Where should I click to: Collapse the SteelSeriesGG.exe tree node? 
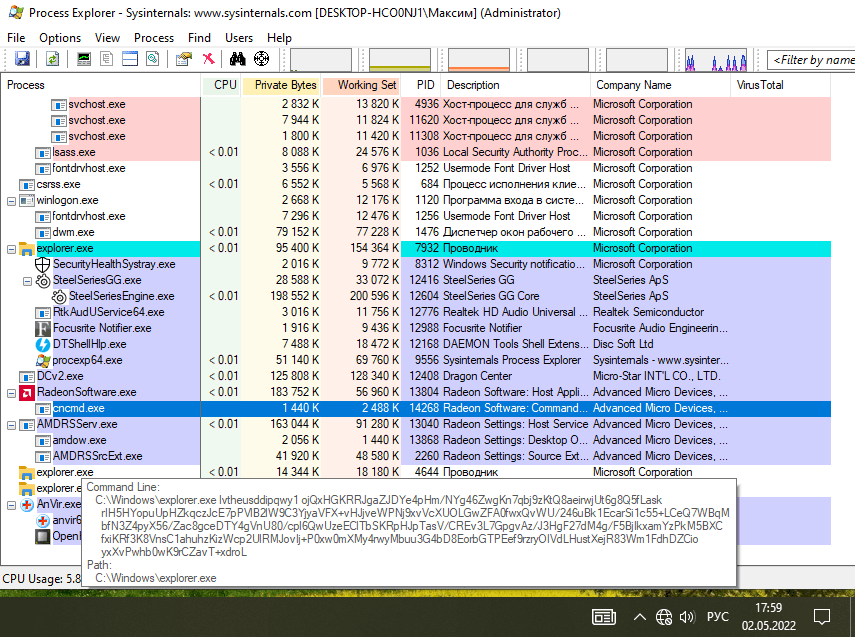coord(28,280)
